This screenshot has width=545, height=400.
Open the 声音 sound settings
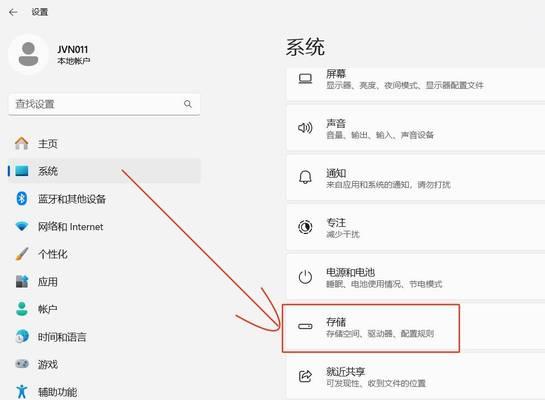pyautogui.click(x=416, y=128)
